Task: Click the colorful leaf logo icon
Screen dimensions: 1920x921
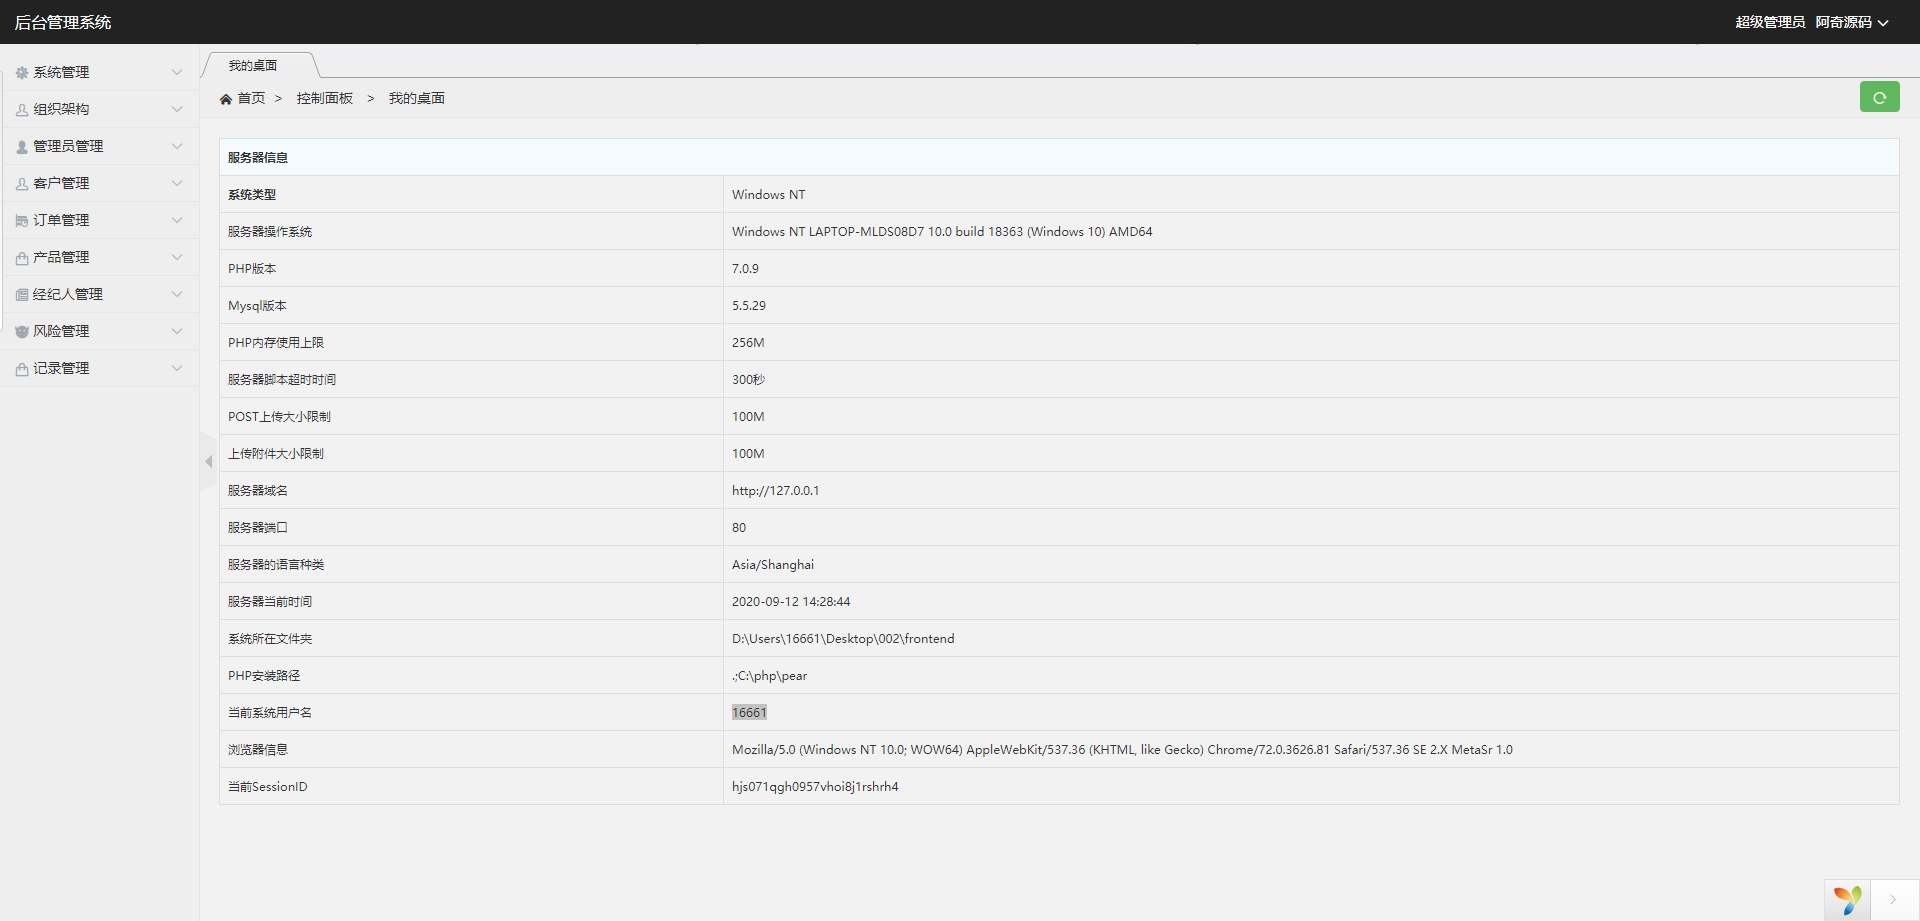Action: (x=1848, y=899)
